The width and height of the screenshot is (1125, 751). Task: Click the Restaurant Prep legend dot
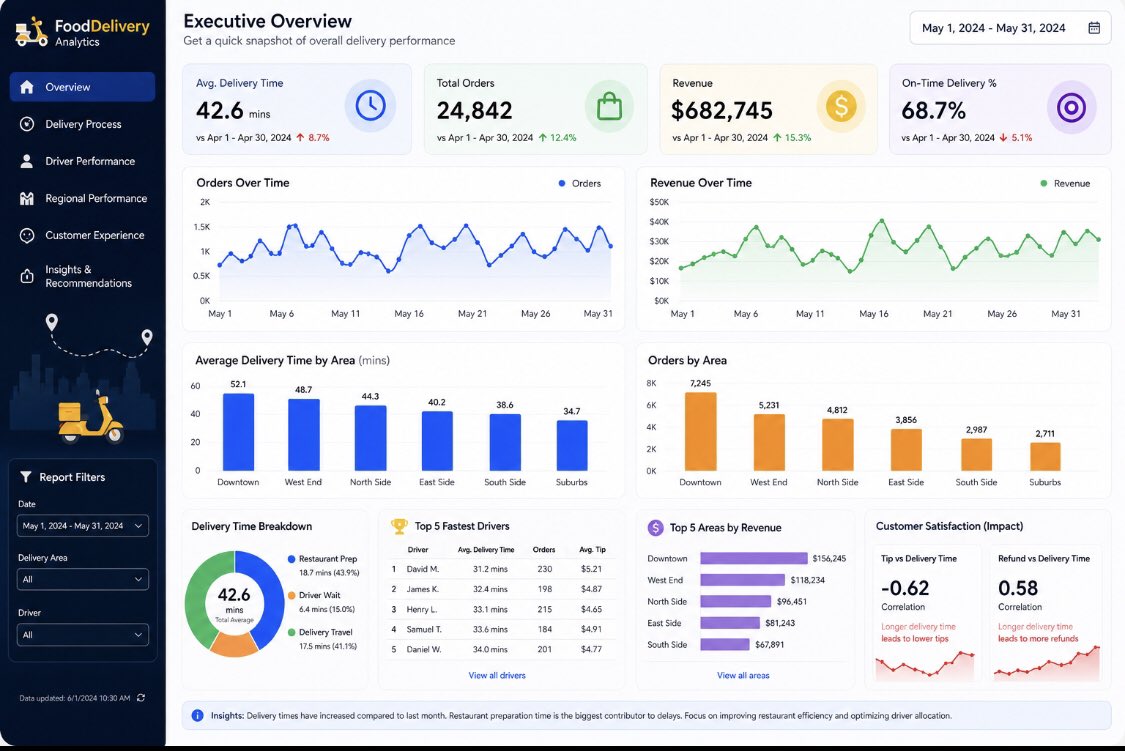tap(291, 559)
